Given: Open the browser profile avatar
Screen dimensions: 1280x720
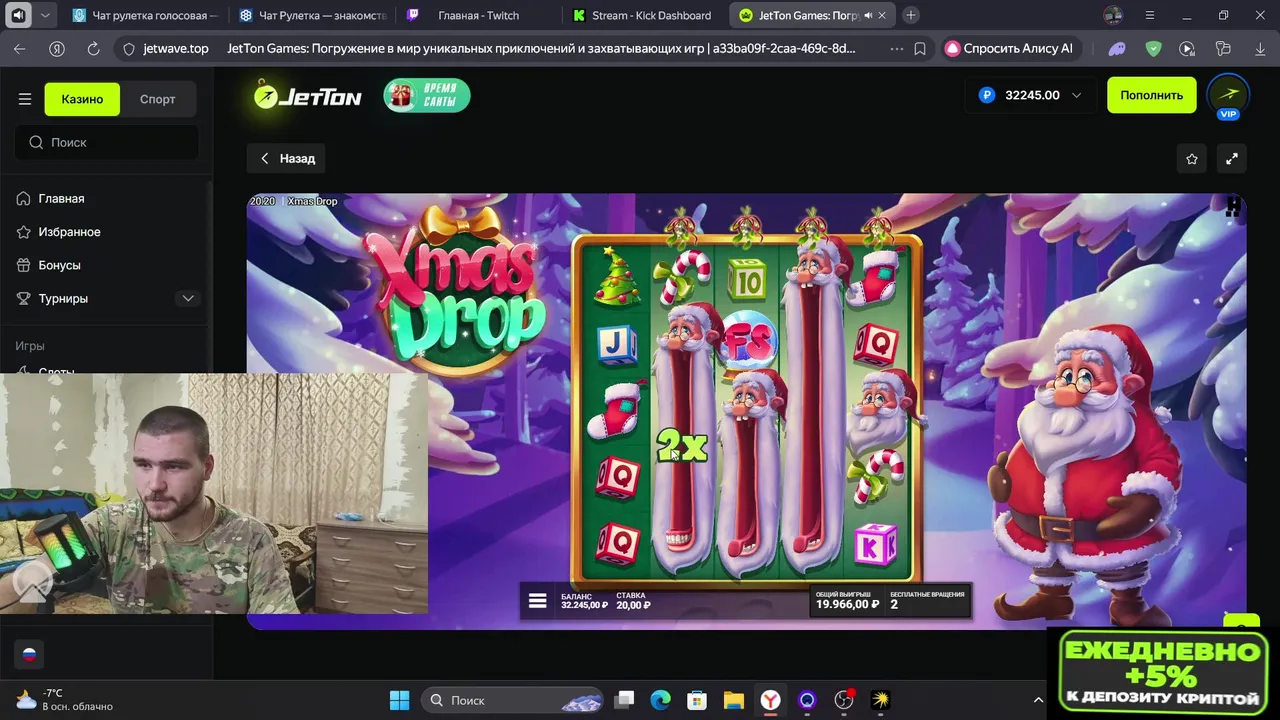Looking at the screenshot, I should 1113,15.
